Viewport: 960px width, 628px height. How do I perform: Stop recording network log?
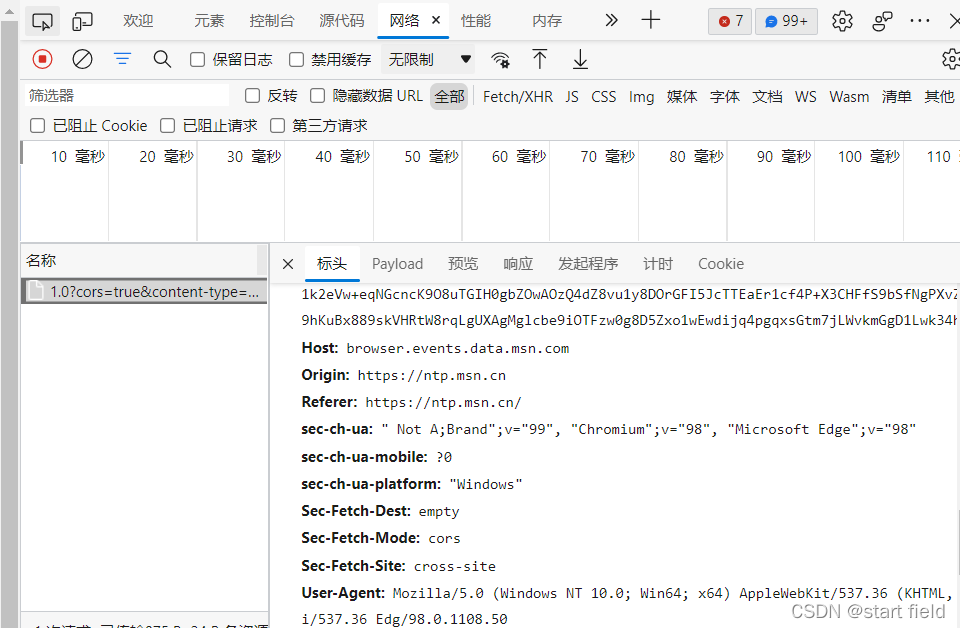pos(42,59)
